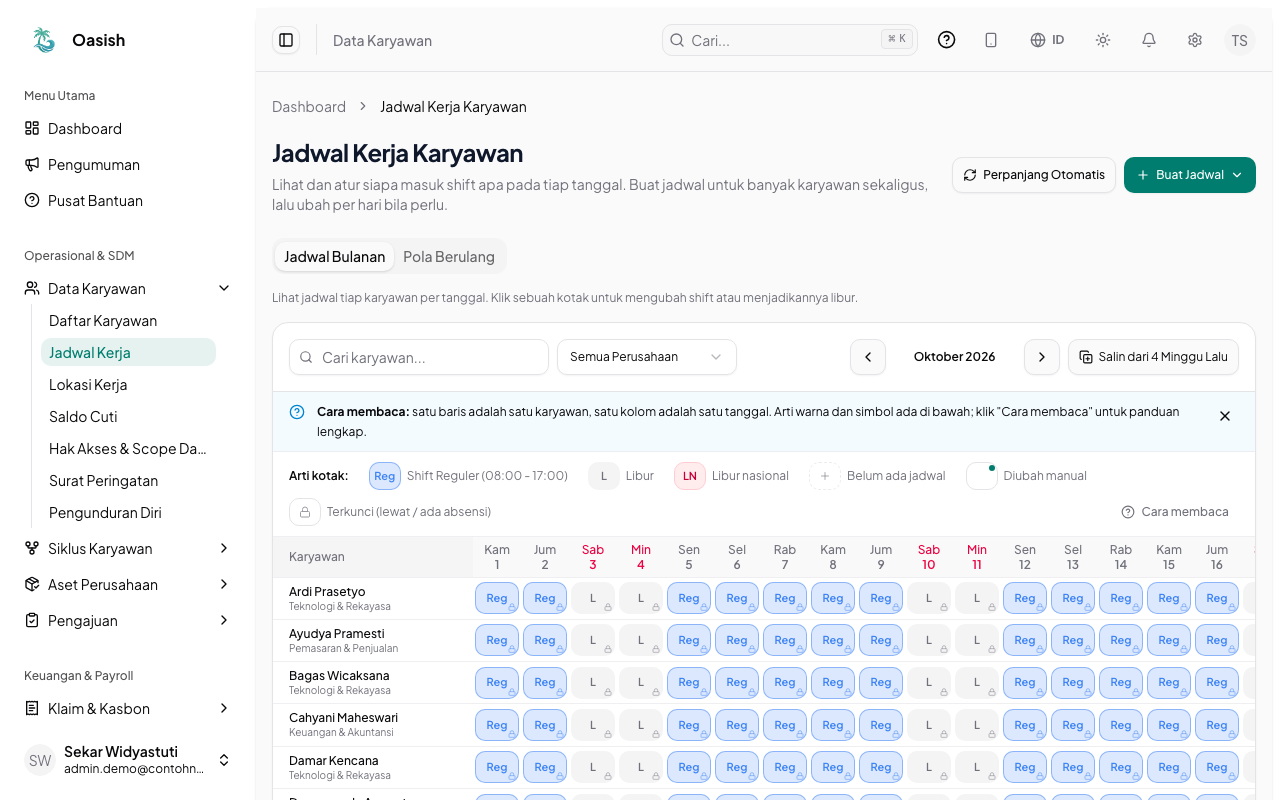Click Damar Kencana's Reg cell for Jum 16
The image size is (1280, 800).
click(1217, 767)
